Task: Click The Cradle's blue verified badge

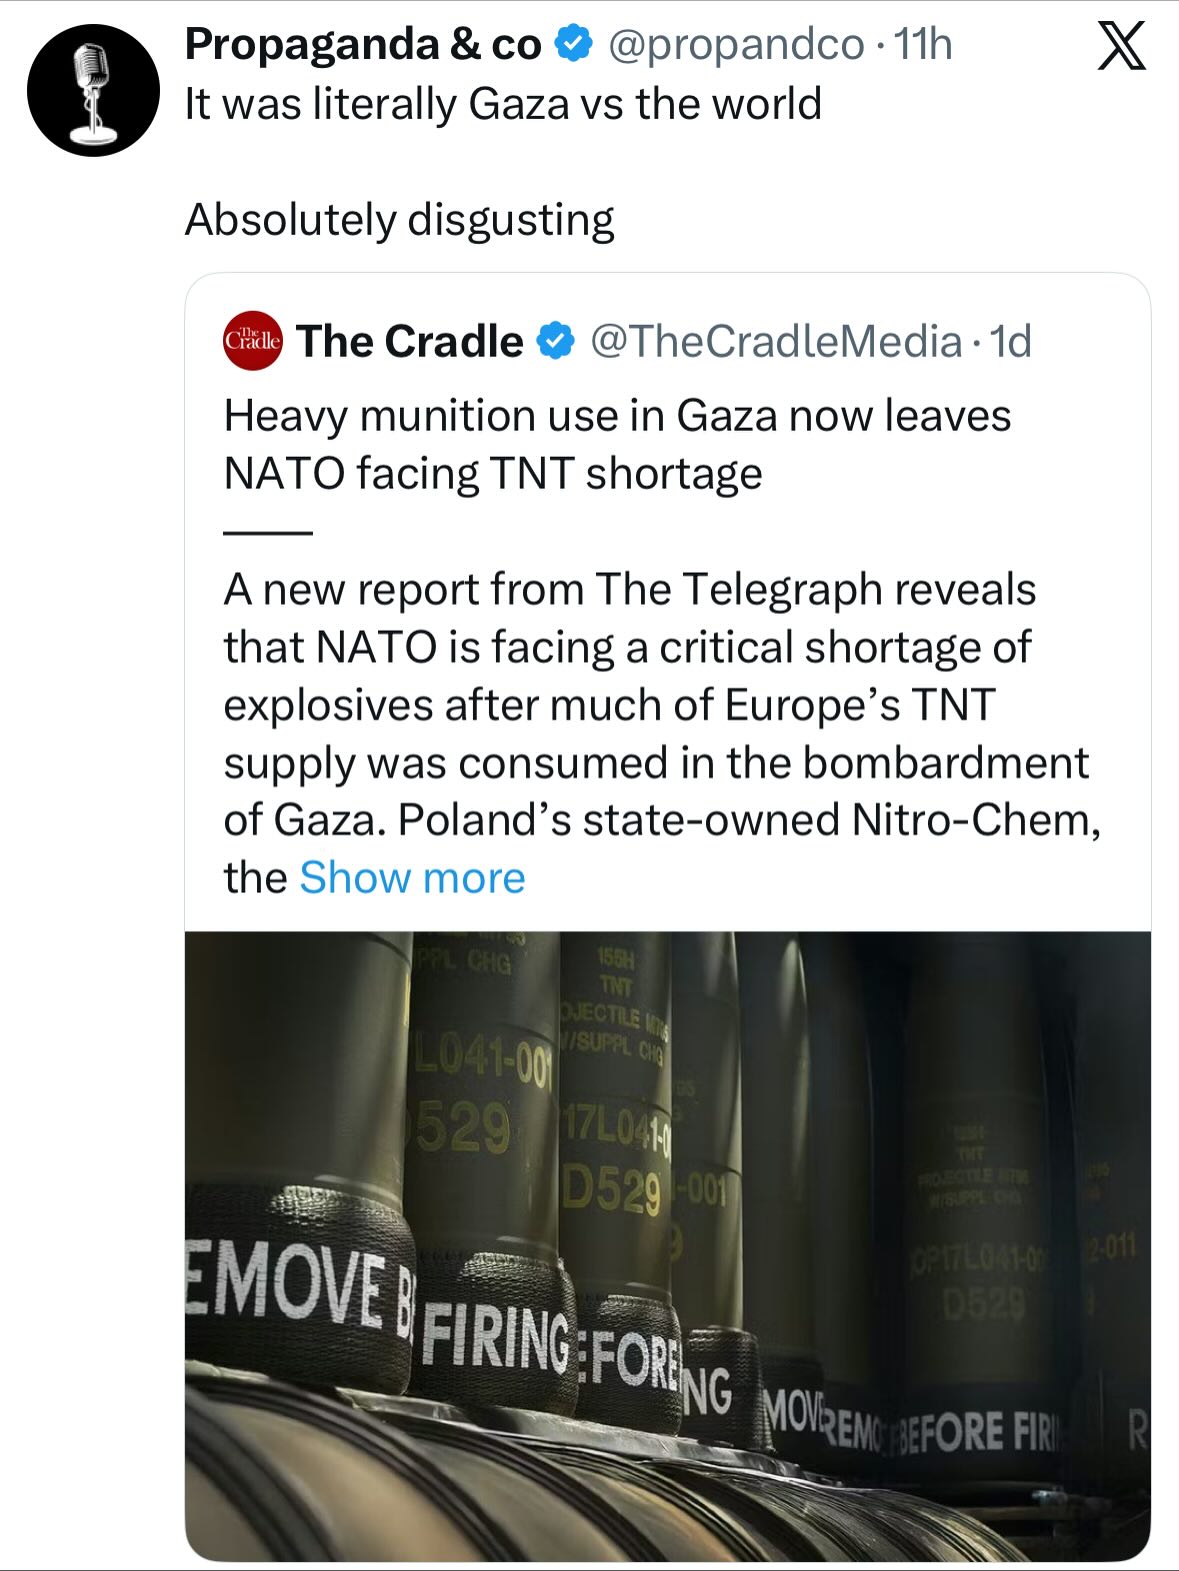Action: (556, 342)
